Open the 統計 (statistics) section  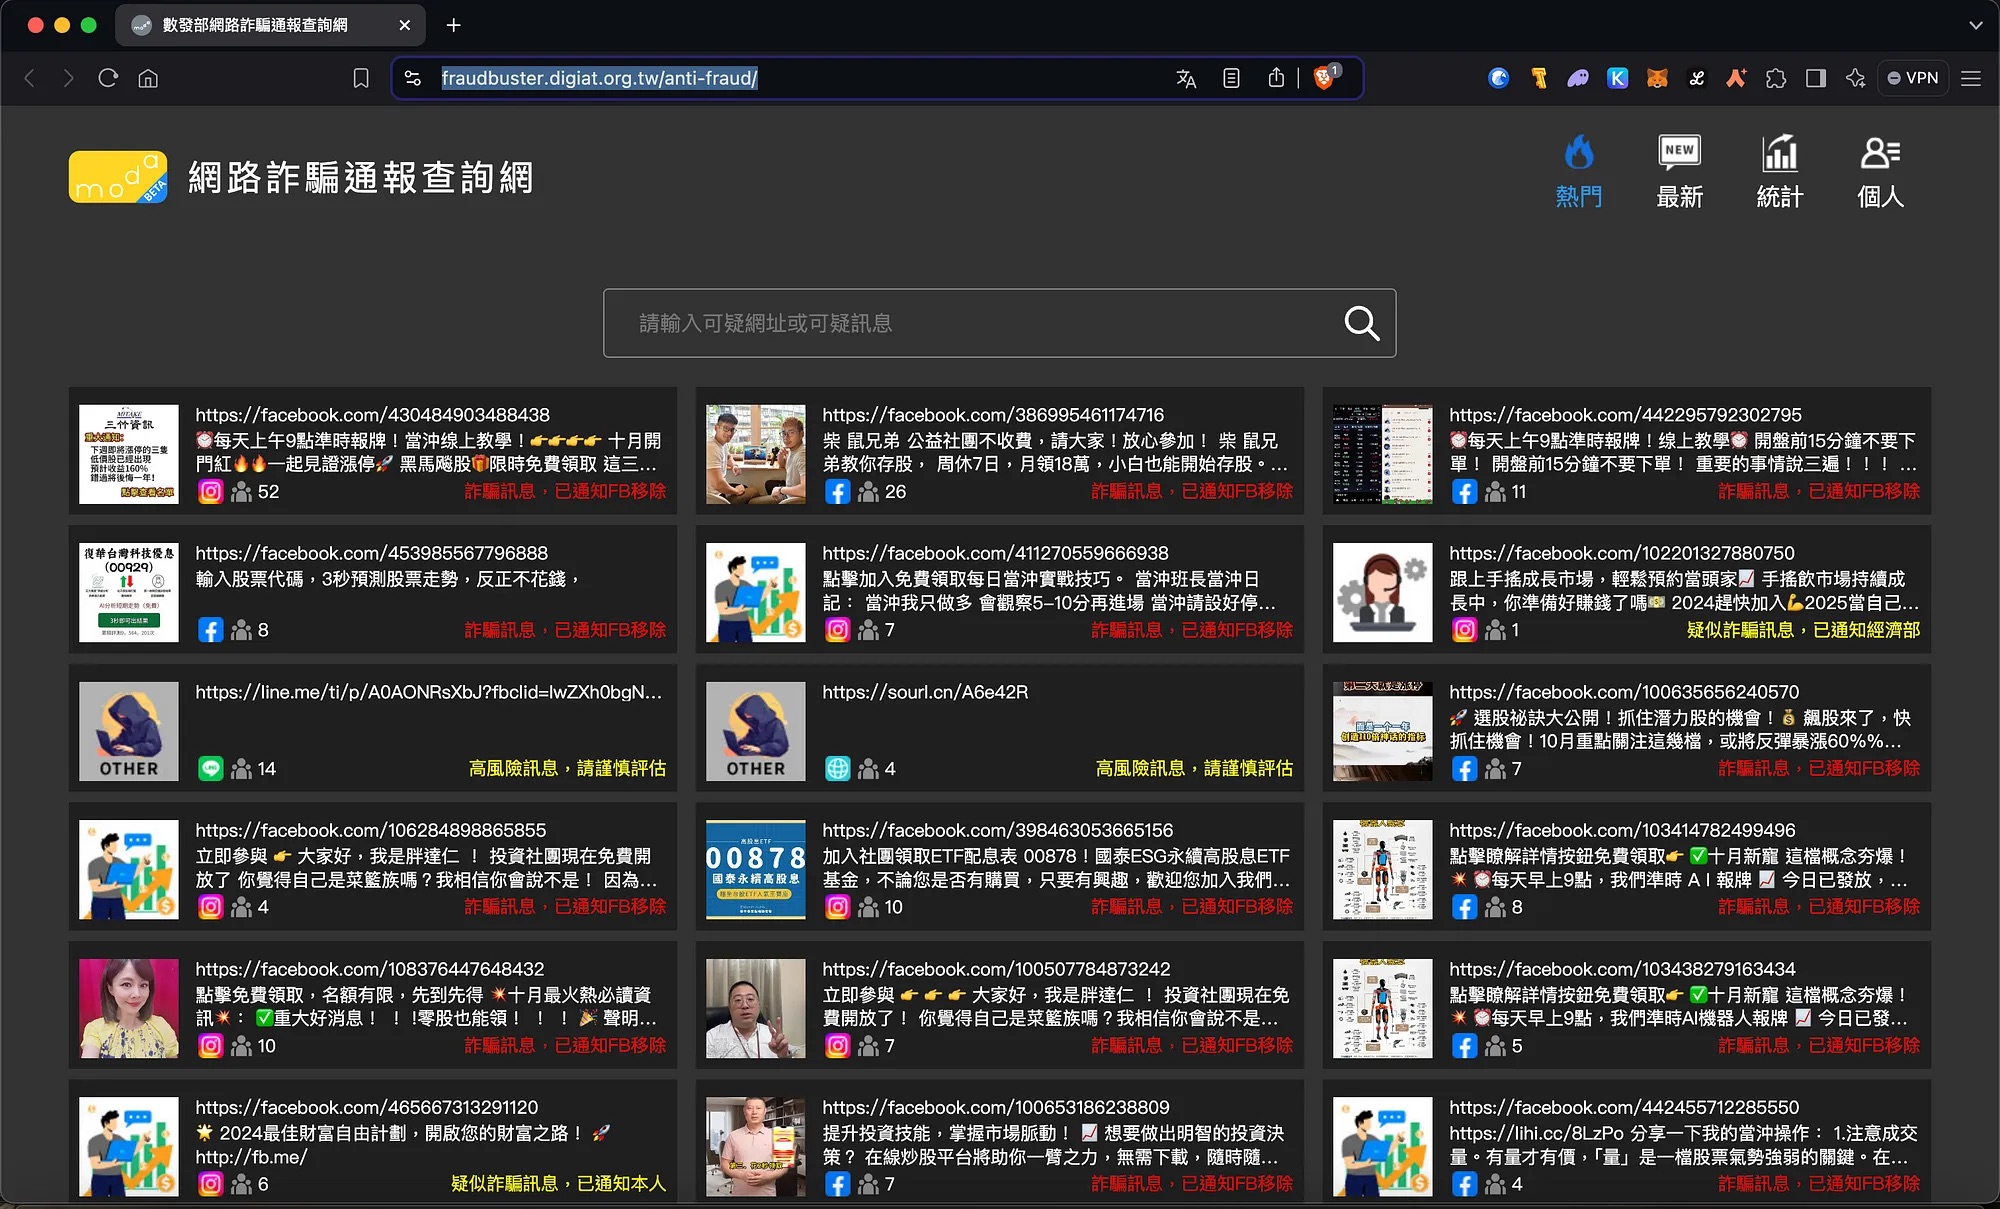pyautogui.click(x=1780, y=172)
